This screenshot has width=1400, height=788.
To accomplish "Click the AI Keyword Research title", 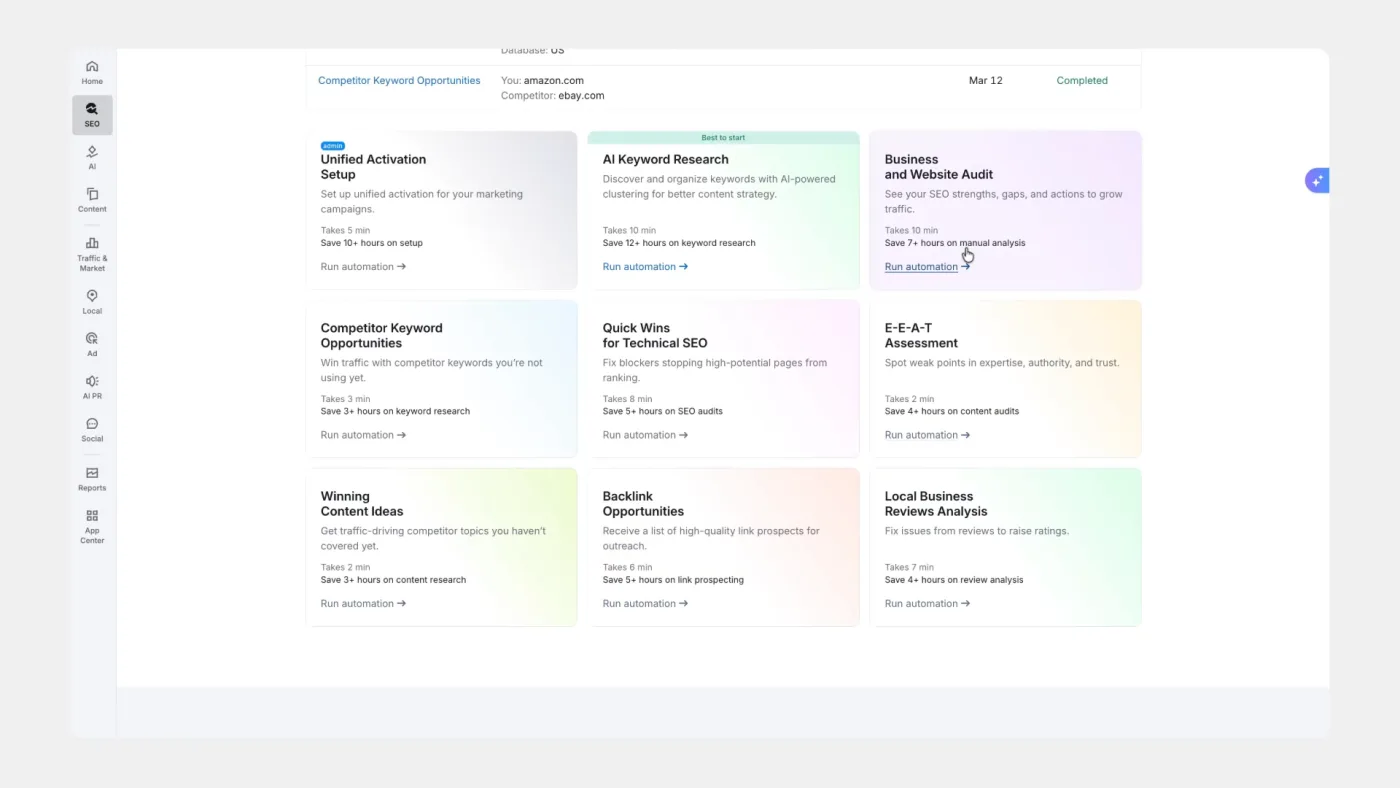I will point(665,159).
